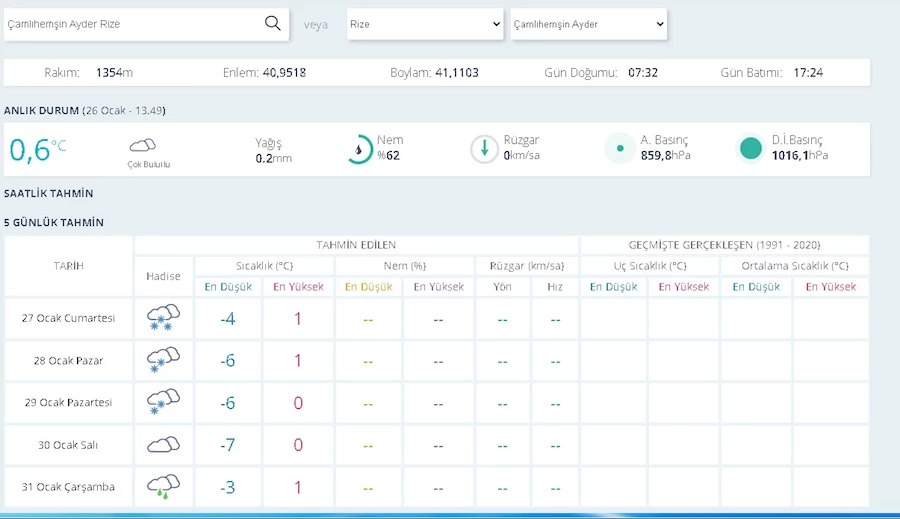Click the 0 high temperature for 29 Ocak
This screenshot has width=900, height=519.
298,403
